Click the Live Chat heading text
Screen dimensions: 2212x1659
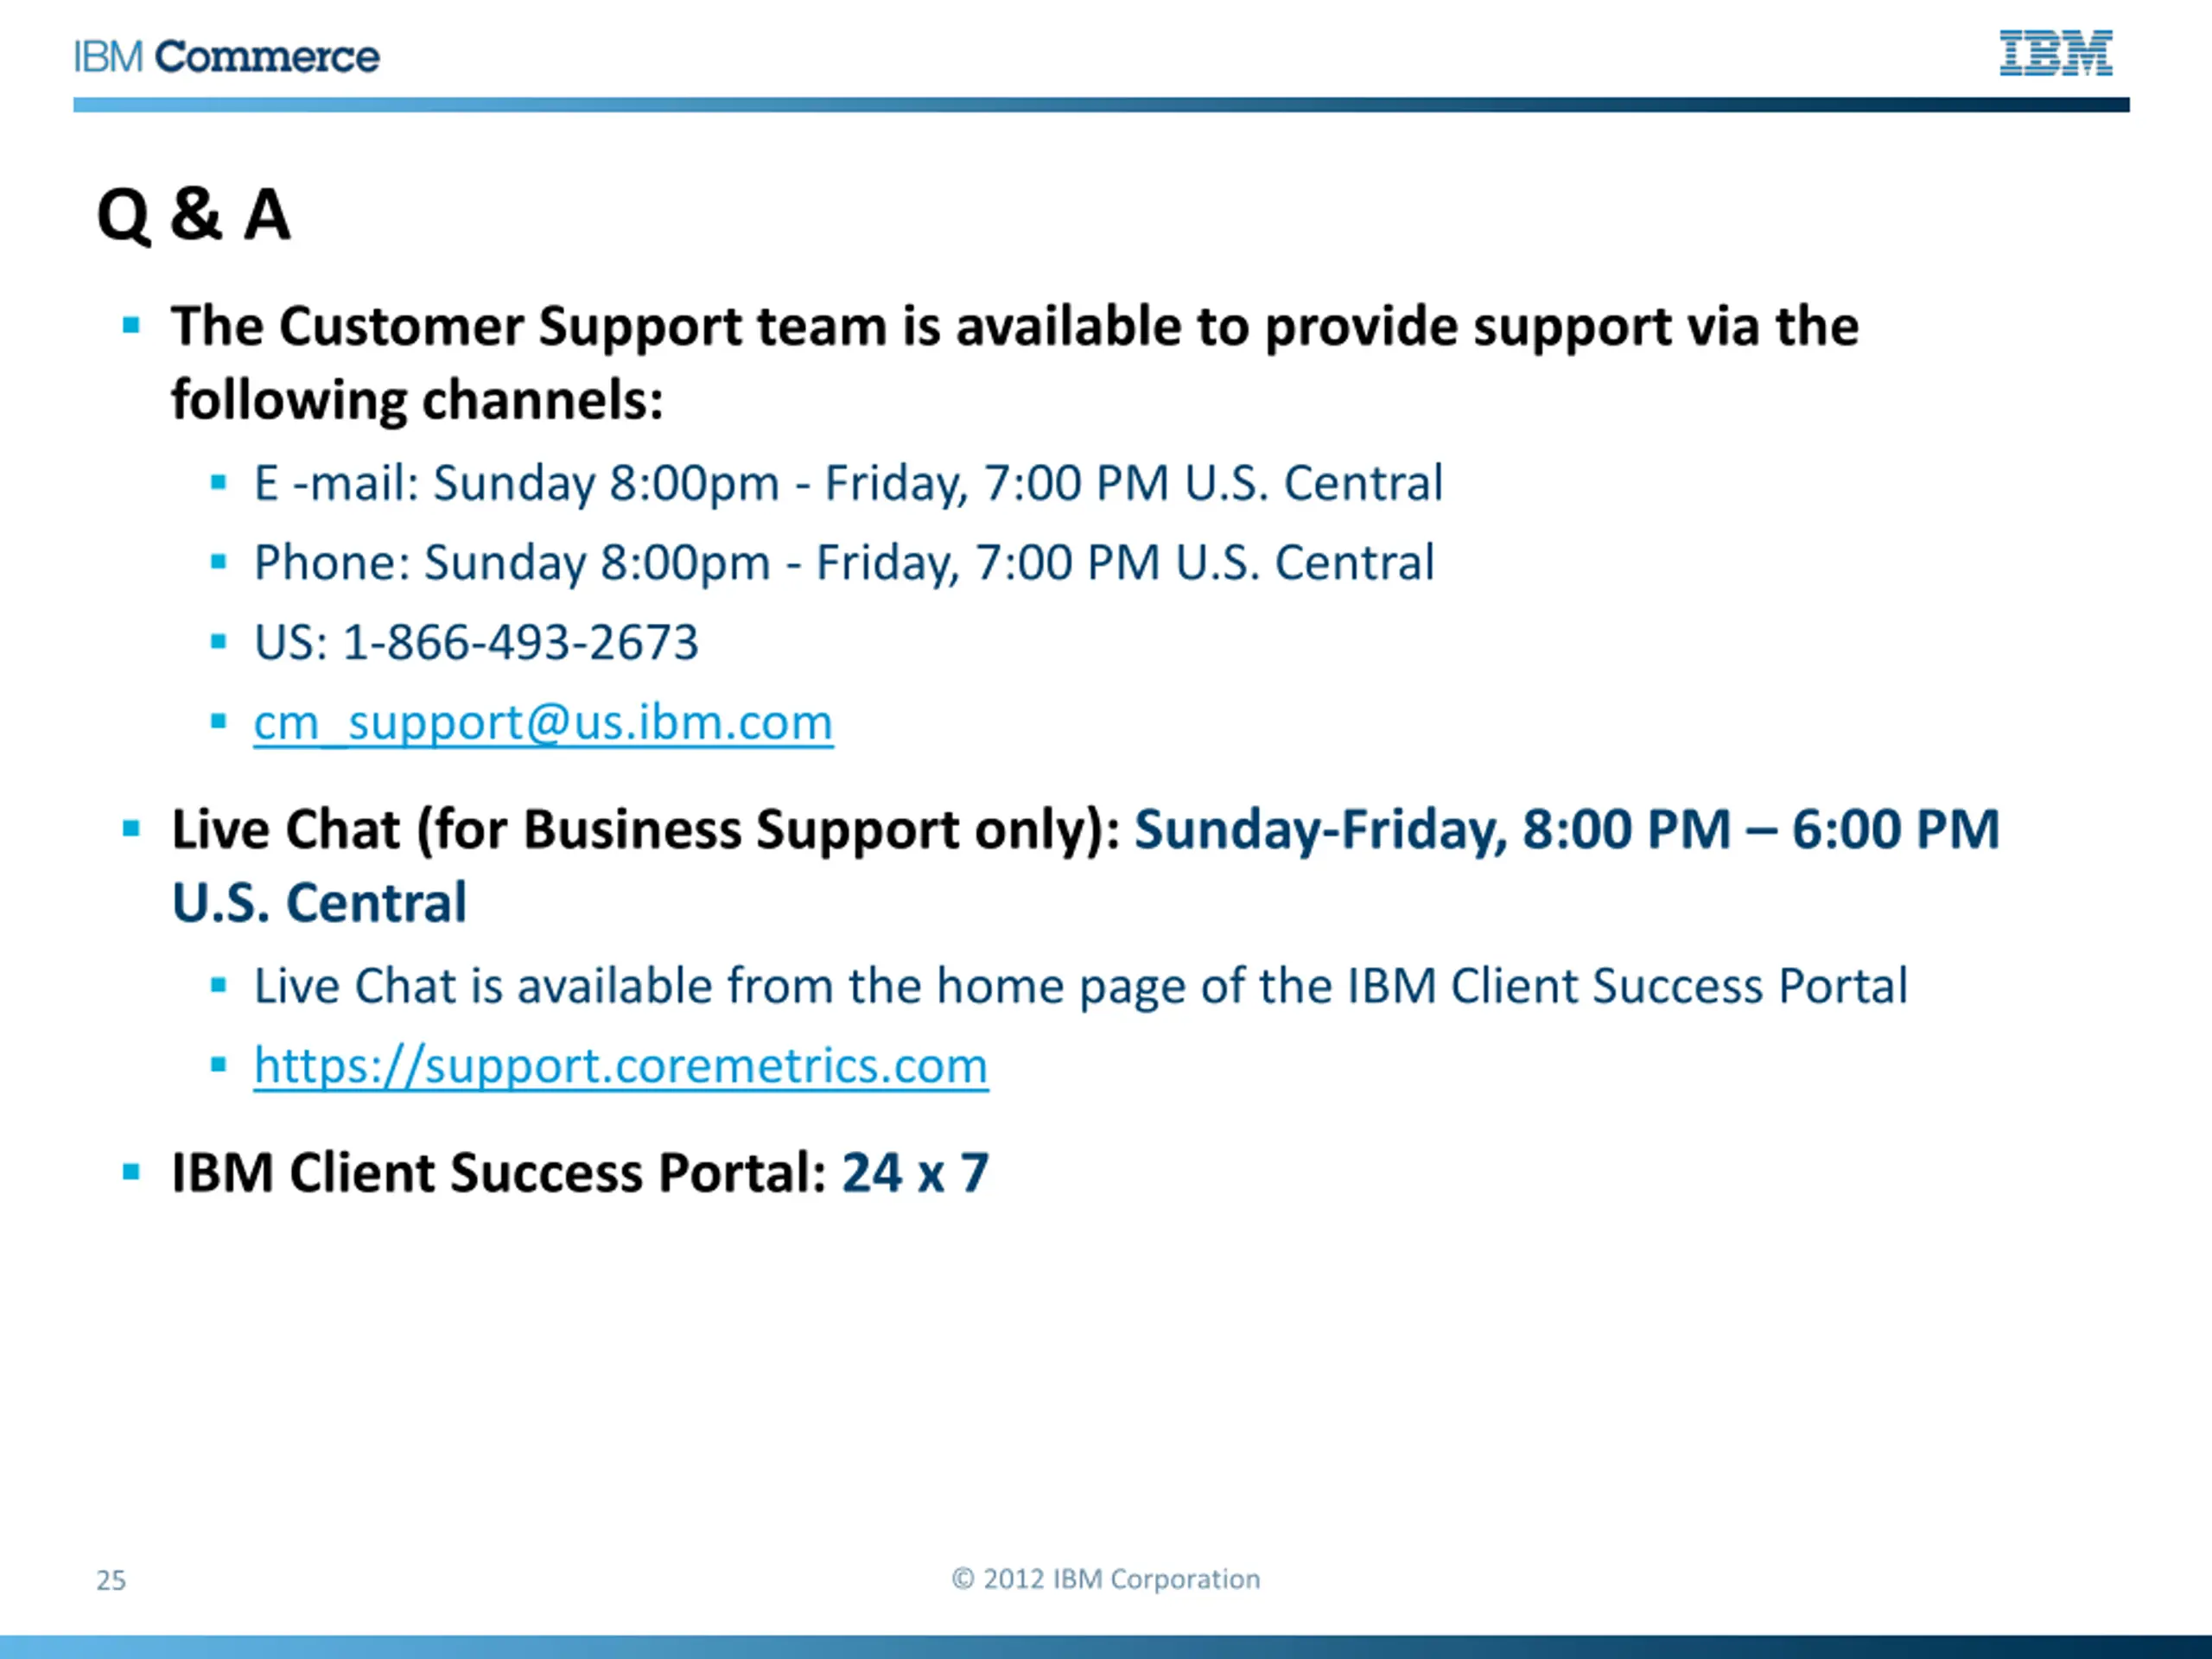coord(1085,866)
